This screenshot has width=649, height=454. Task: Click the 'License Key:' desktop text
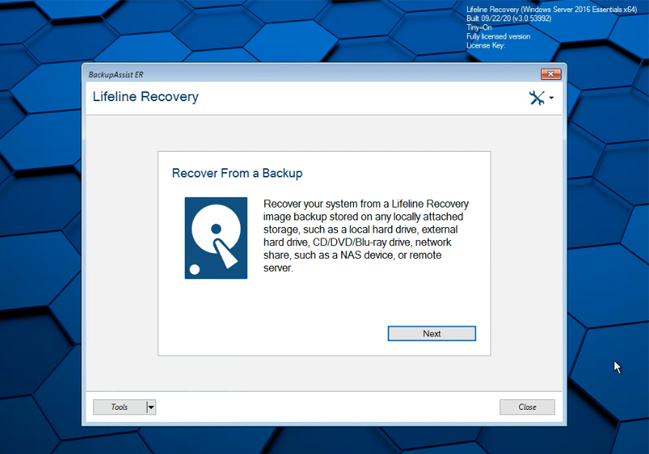click(x=486, y=46)
